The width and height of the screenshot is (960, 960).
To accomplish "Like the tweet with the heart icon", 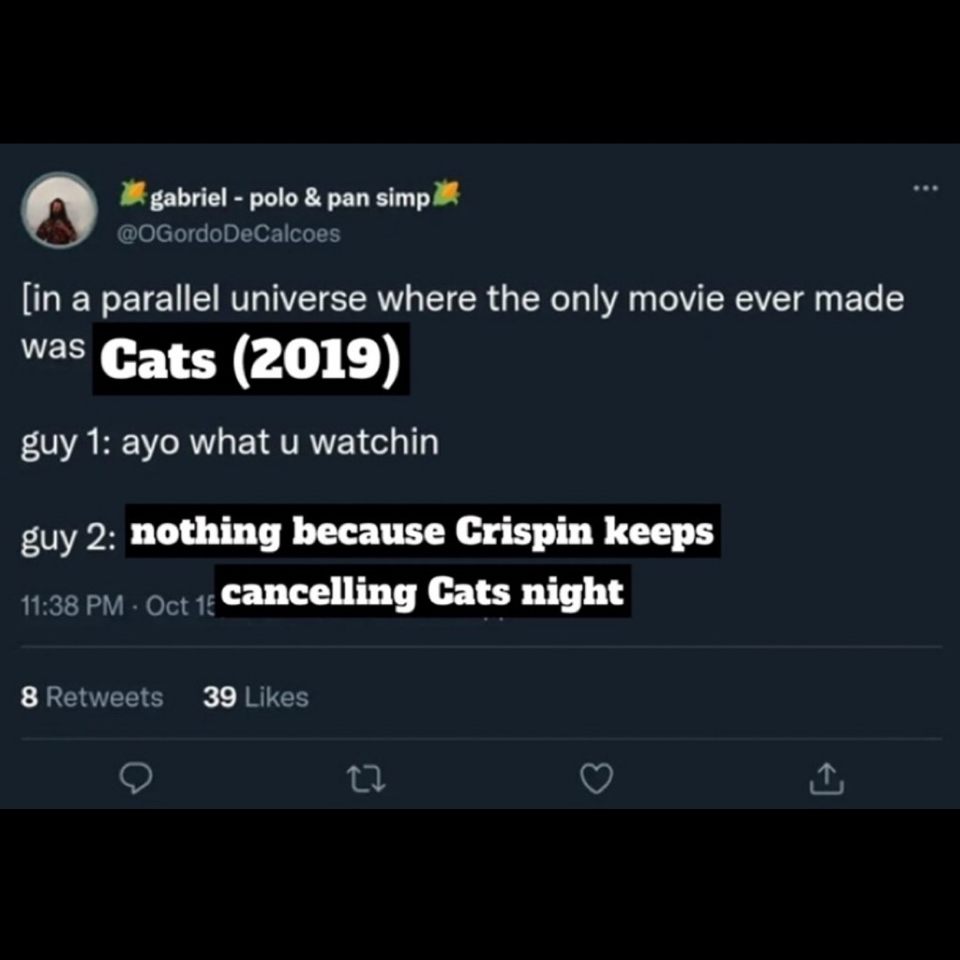I will (x=597, y=778).
